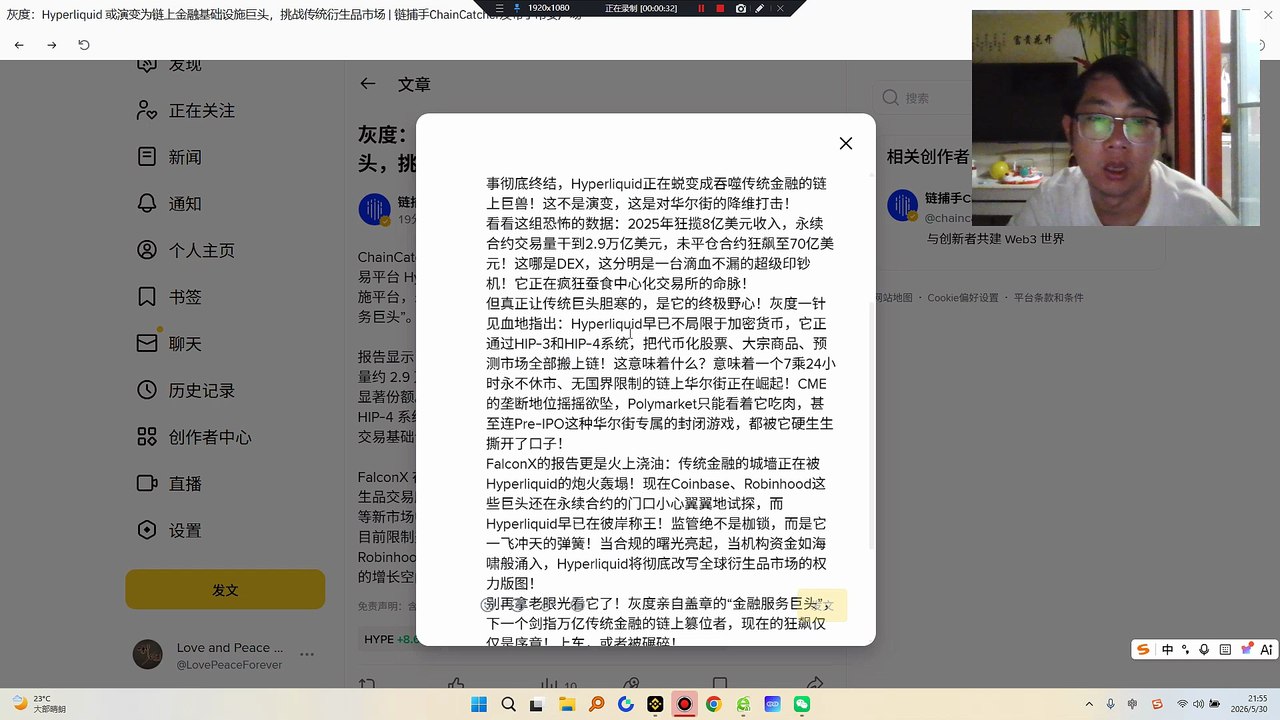Toggle the recorder toolbar pin
The height and width of the screenshot is (720, 1280).
click(x=517, y=8)
